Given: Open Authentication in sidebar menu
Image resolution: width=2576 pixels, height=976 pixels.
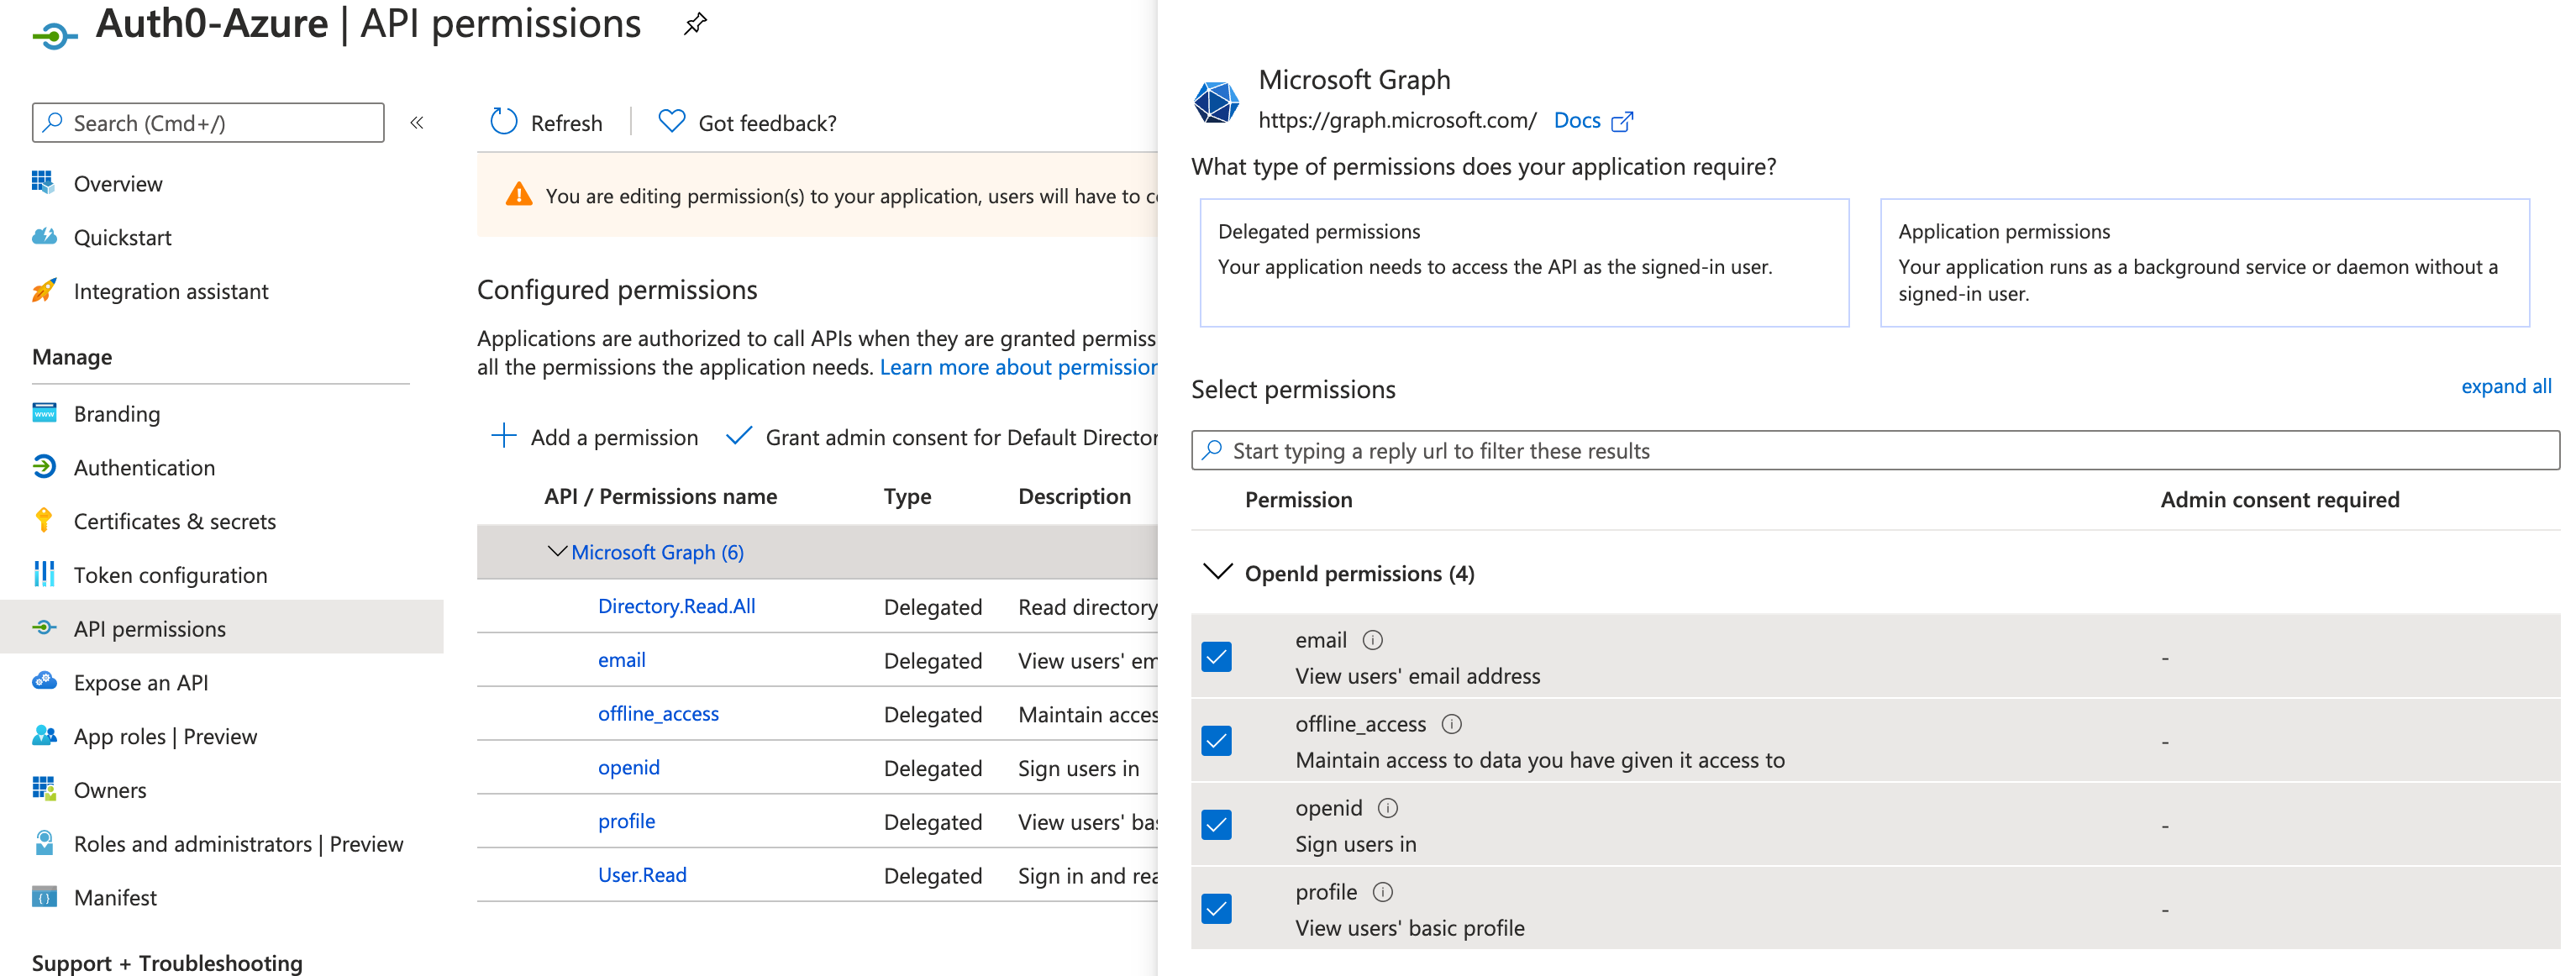Looking at the screenshot, I should click(144, 467).
